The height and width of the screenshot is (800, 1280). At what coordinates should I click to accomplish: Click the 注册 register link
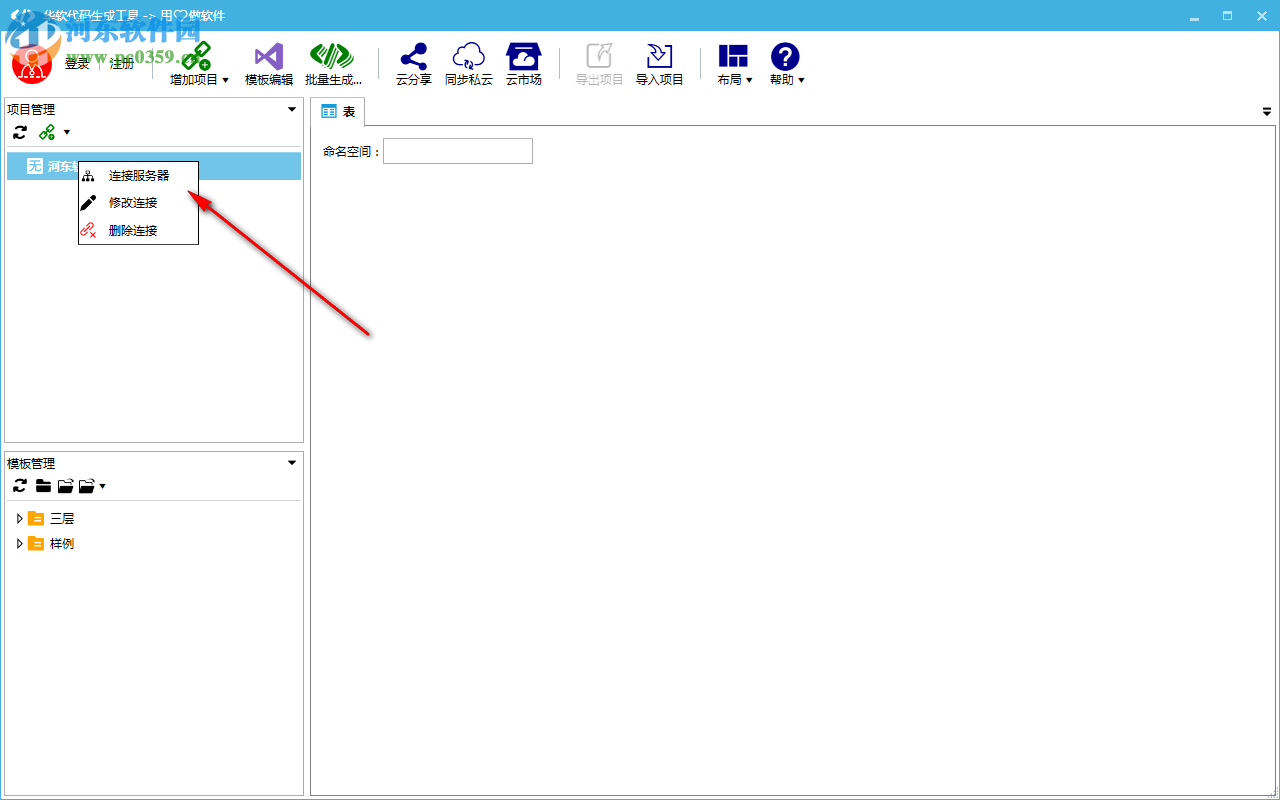pyautogui.click(x=122, y=63)
